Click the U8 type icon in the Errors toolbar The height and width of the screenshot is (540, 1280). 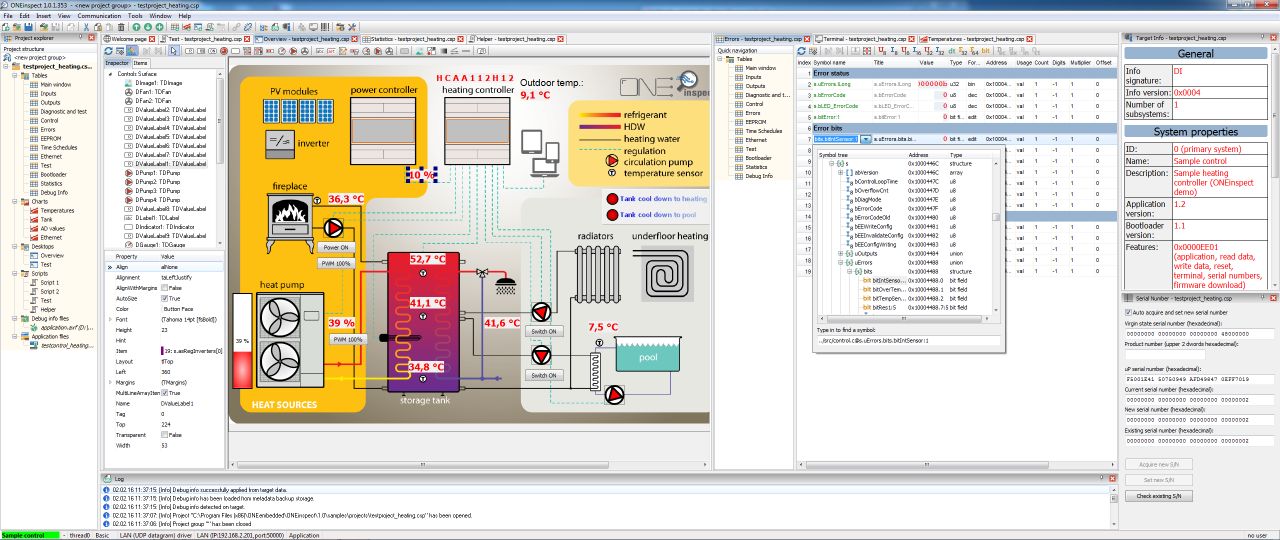point(882,51)
